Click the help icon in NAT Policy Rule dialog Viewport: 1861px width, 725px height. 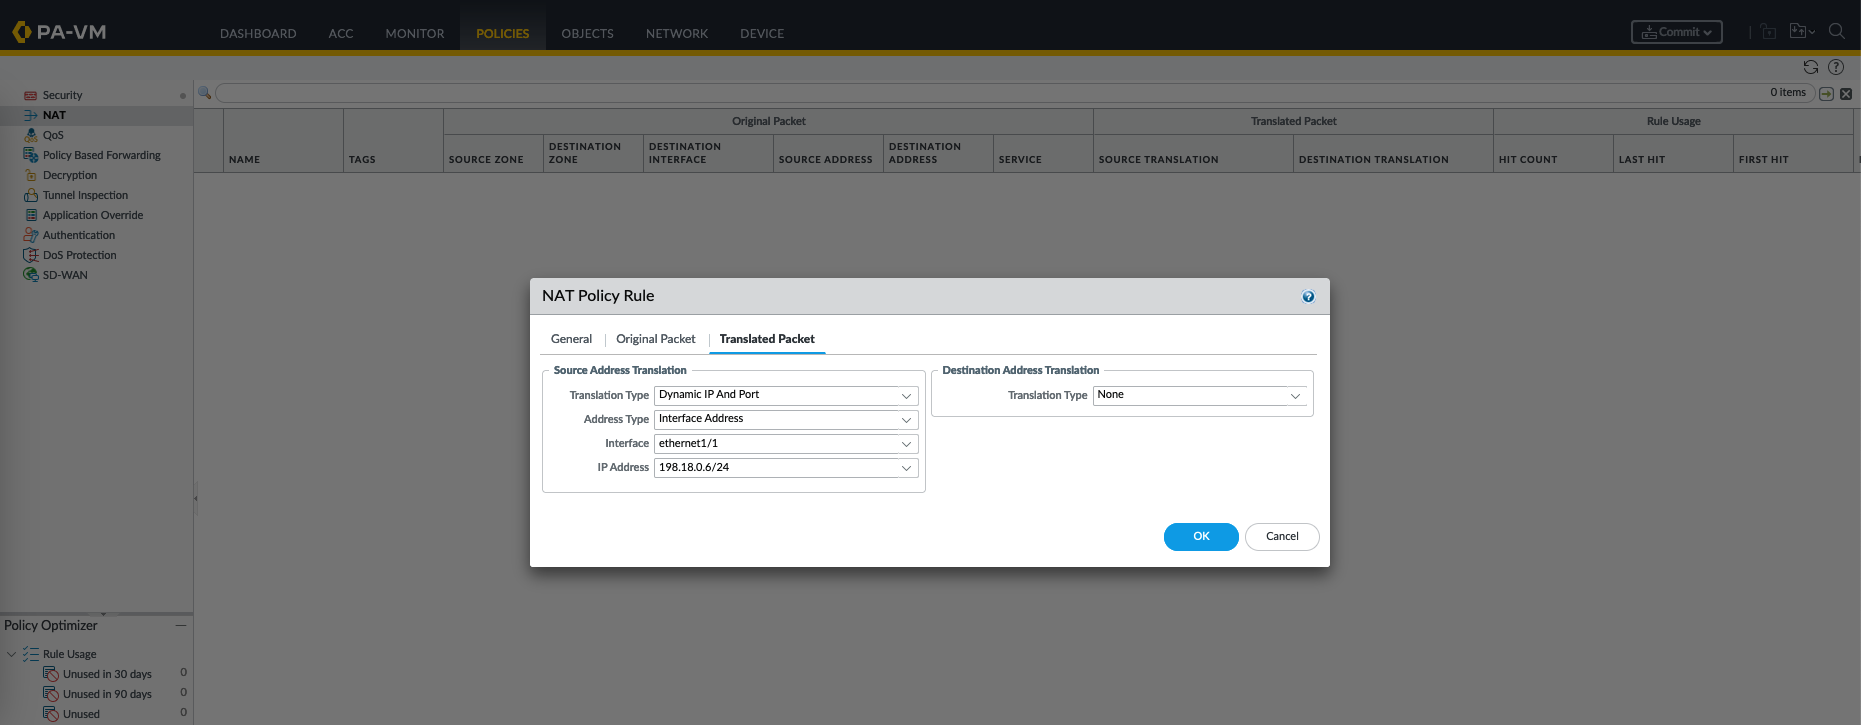tap(1308, 297)
